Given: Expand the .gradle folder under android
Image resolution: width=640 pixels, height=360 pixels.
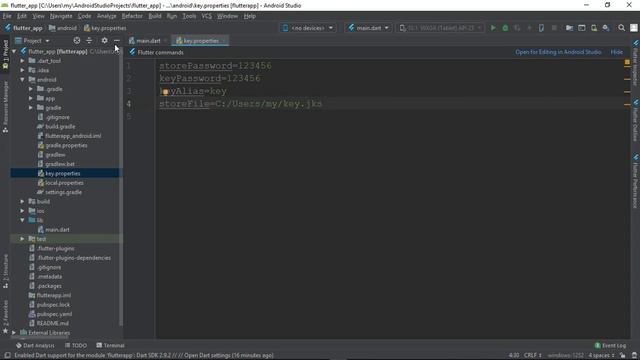Looking at the screenshot, I should (31, 89).
